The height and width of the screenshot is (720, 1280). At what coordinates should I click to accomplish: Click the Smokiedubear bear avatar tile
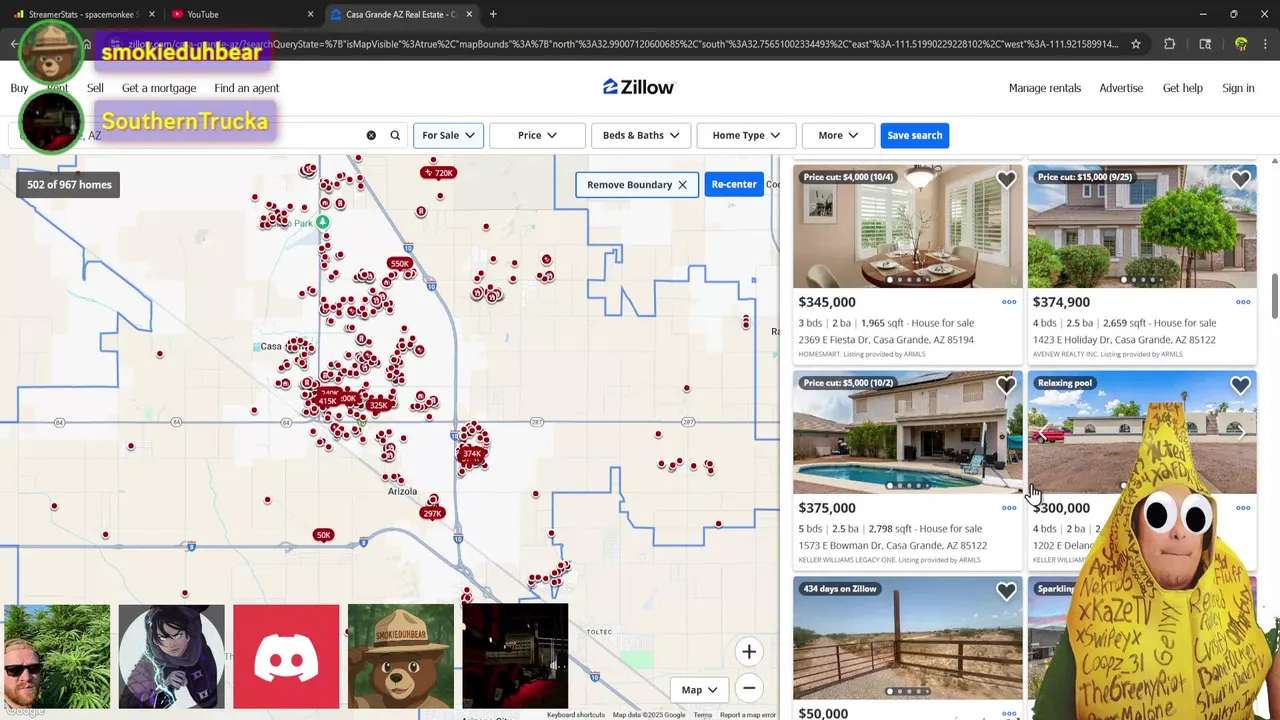click(x=401, y=656)
